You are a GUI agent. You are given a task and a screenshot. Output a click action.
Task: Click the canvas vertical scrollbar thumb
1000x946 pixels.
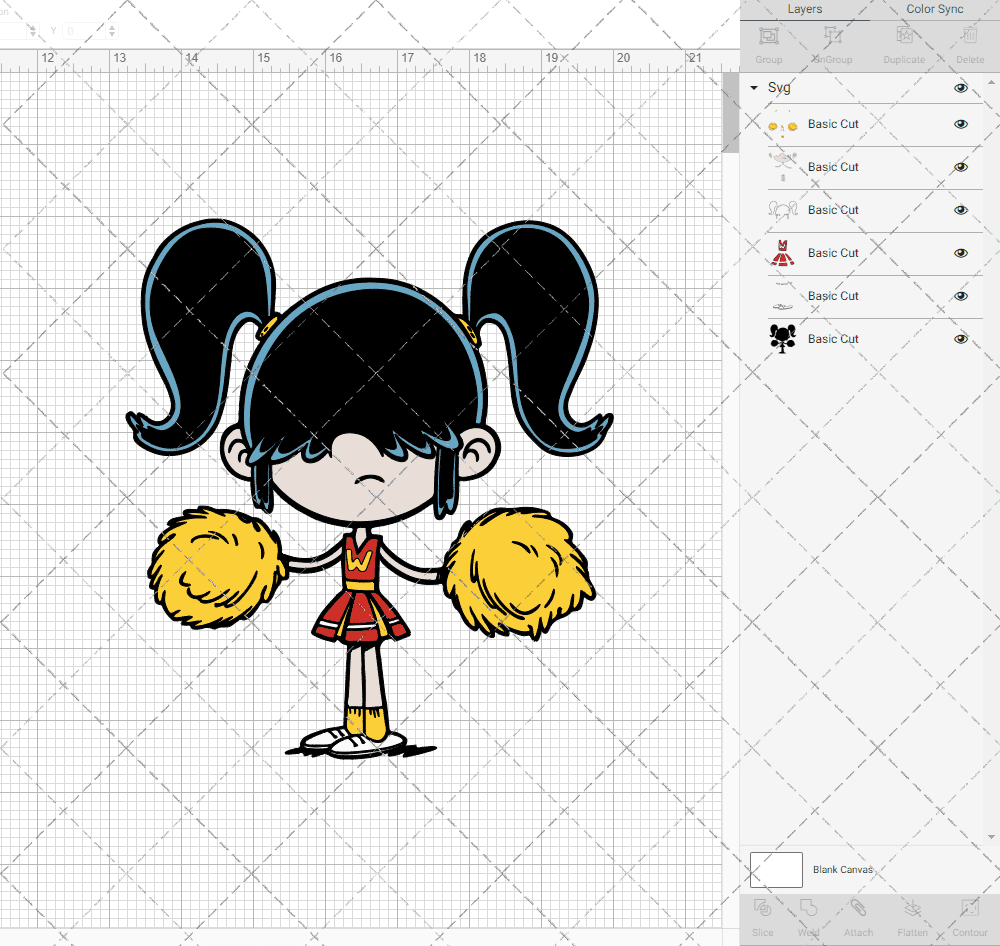coord(730,112)
